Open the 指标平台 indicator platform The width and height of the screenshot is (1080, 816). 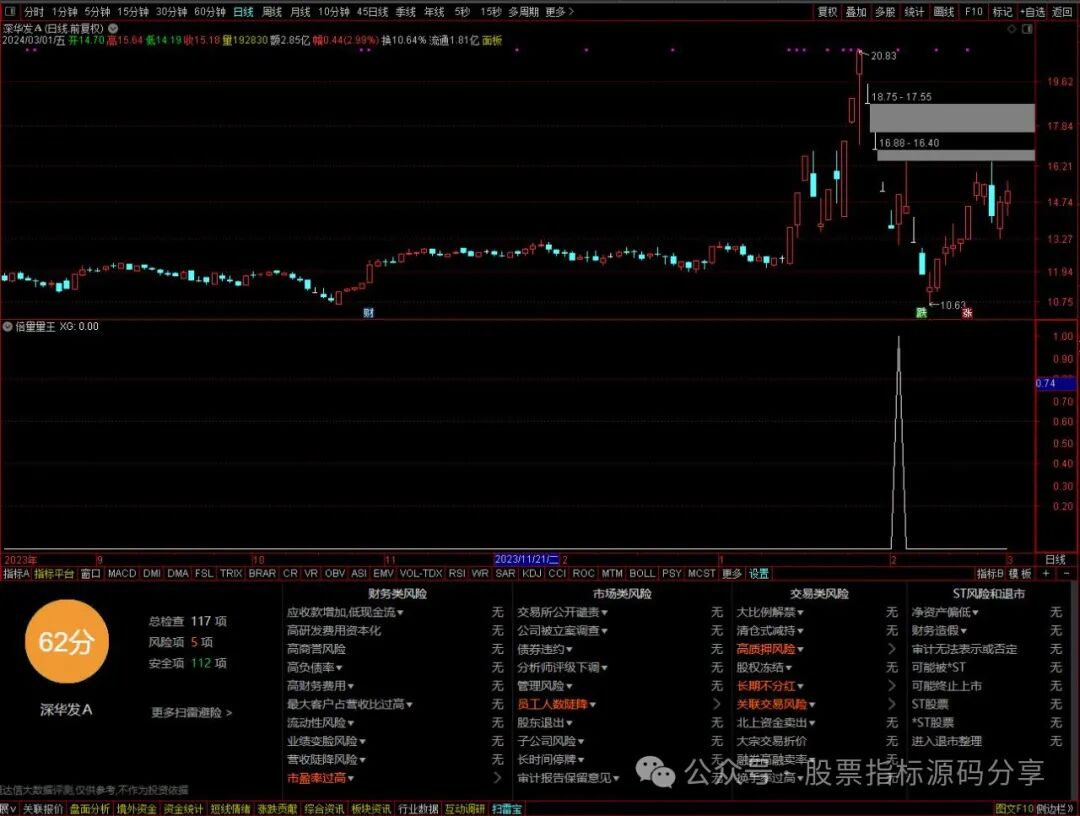coord(54,573)
